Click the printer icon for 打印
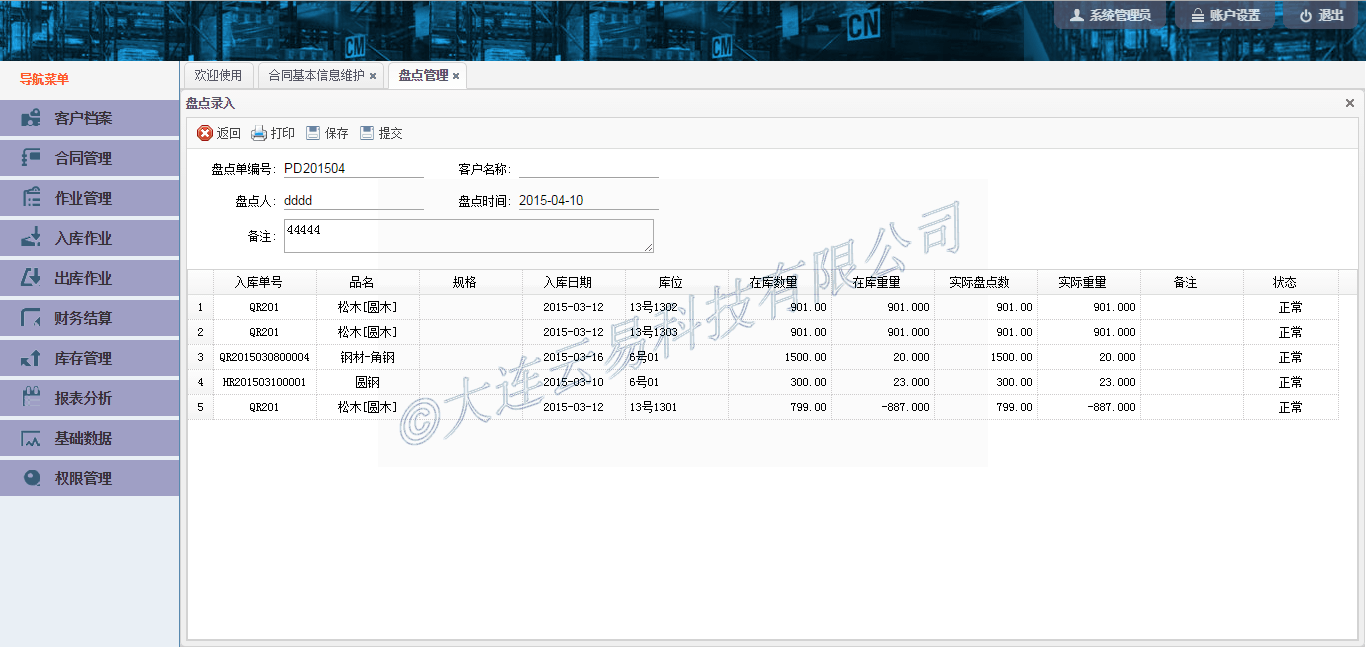Viewport: 1366px width, 647px height. click(259, 133)
